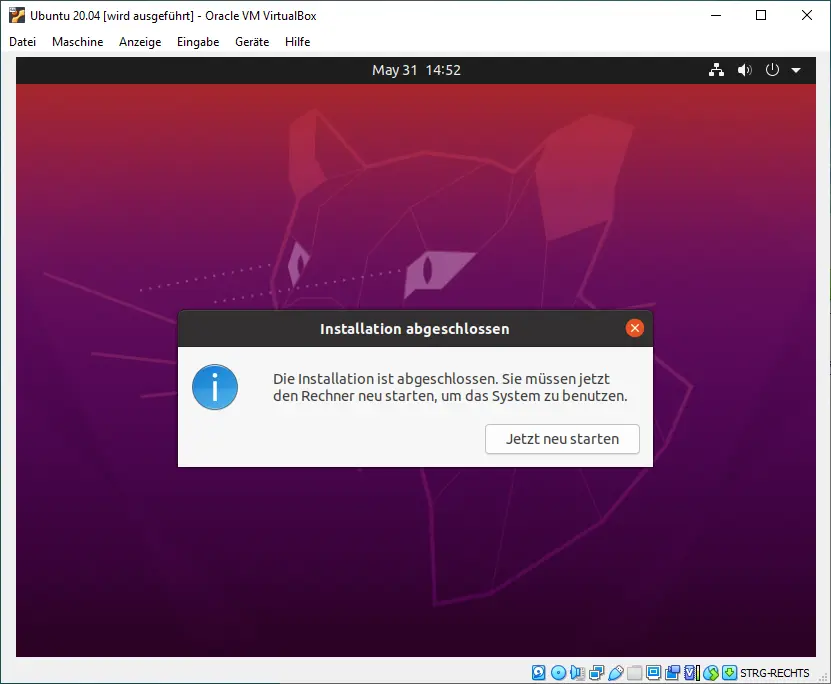Open the Maschine menu
Screen dimensions: 831x684
[77, 42]
